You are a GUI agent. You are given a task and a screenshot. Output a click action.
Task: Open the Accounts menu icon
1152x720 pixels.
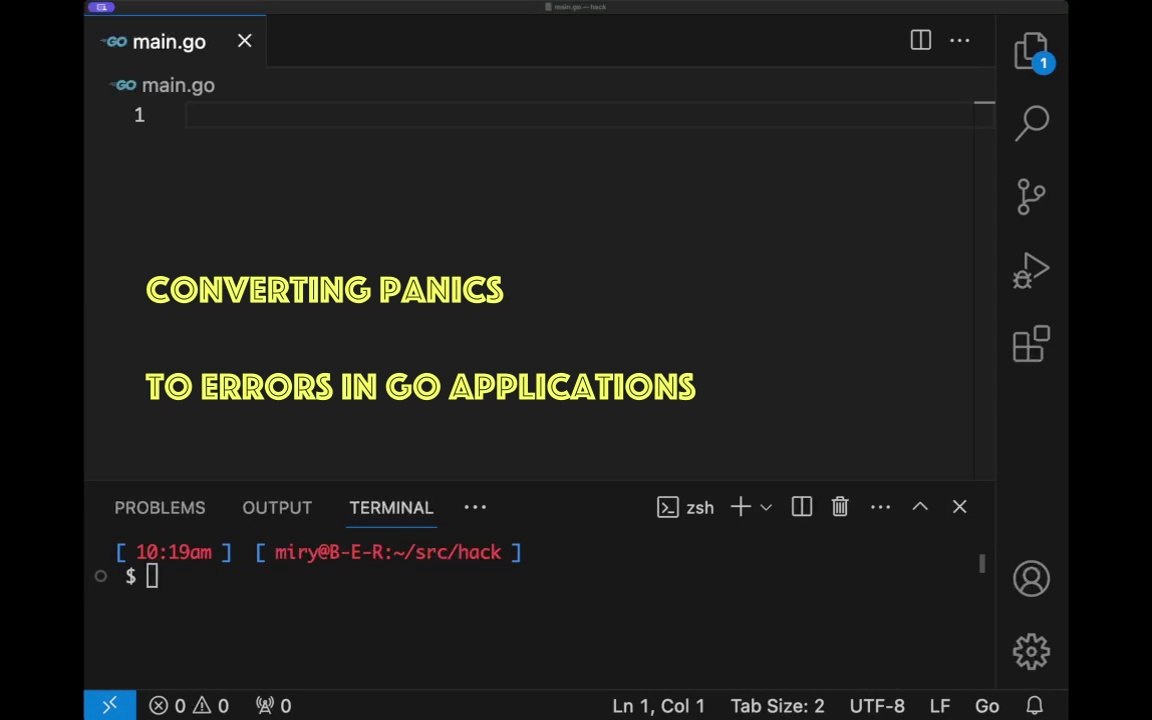tap(1032, 578)
